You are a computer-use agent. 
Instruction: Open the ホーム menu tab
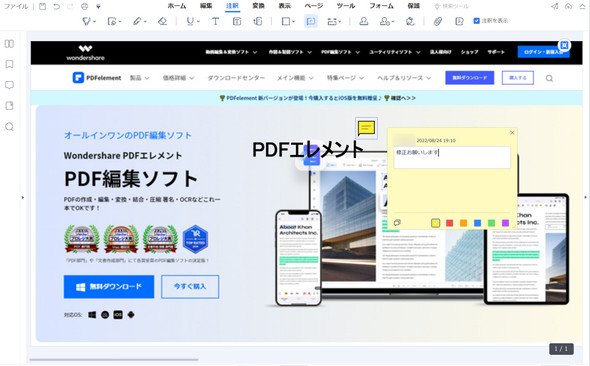click(176, 6)
